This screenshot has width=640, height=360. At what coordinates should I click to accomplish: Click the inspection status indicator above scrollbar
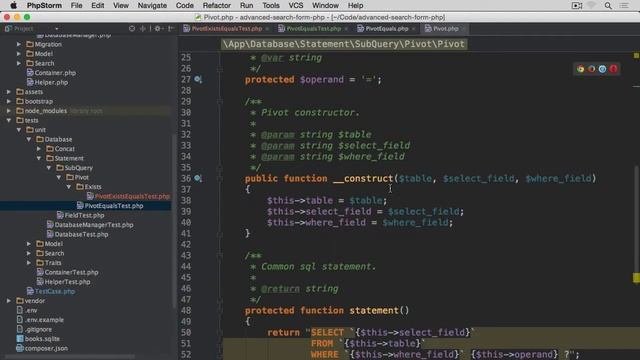pos(636,55)
